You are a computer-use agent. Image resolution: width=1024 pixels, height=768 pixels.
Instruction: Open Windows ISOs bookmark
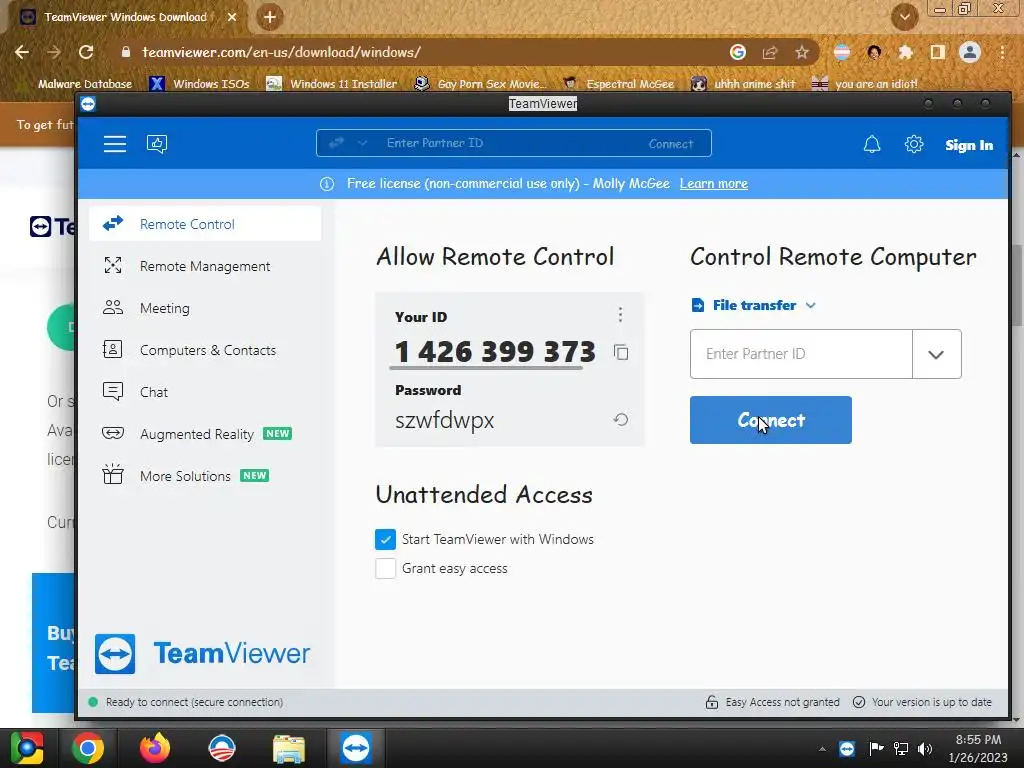(x=200, y=84)
